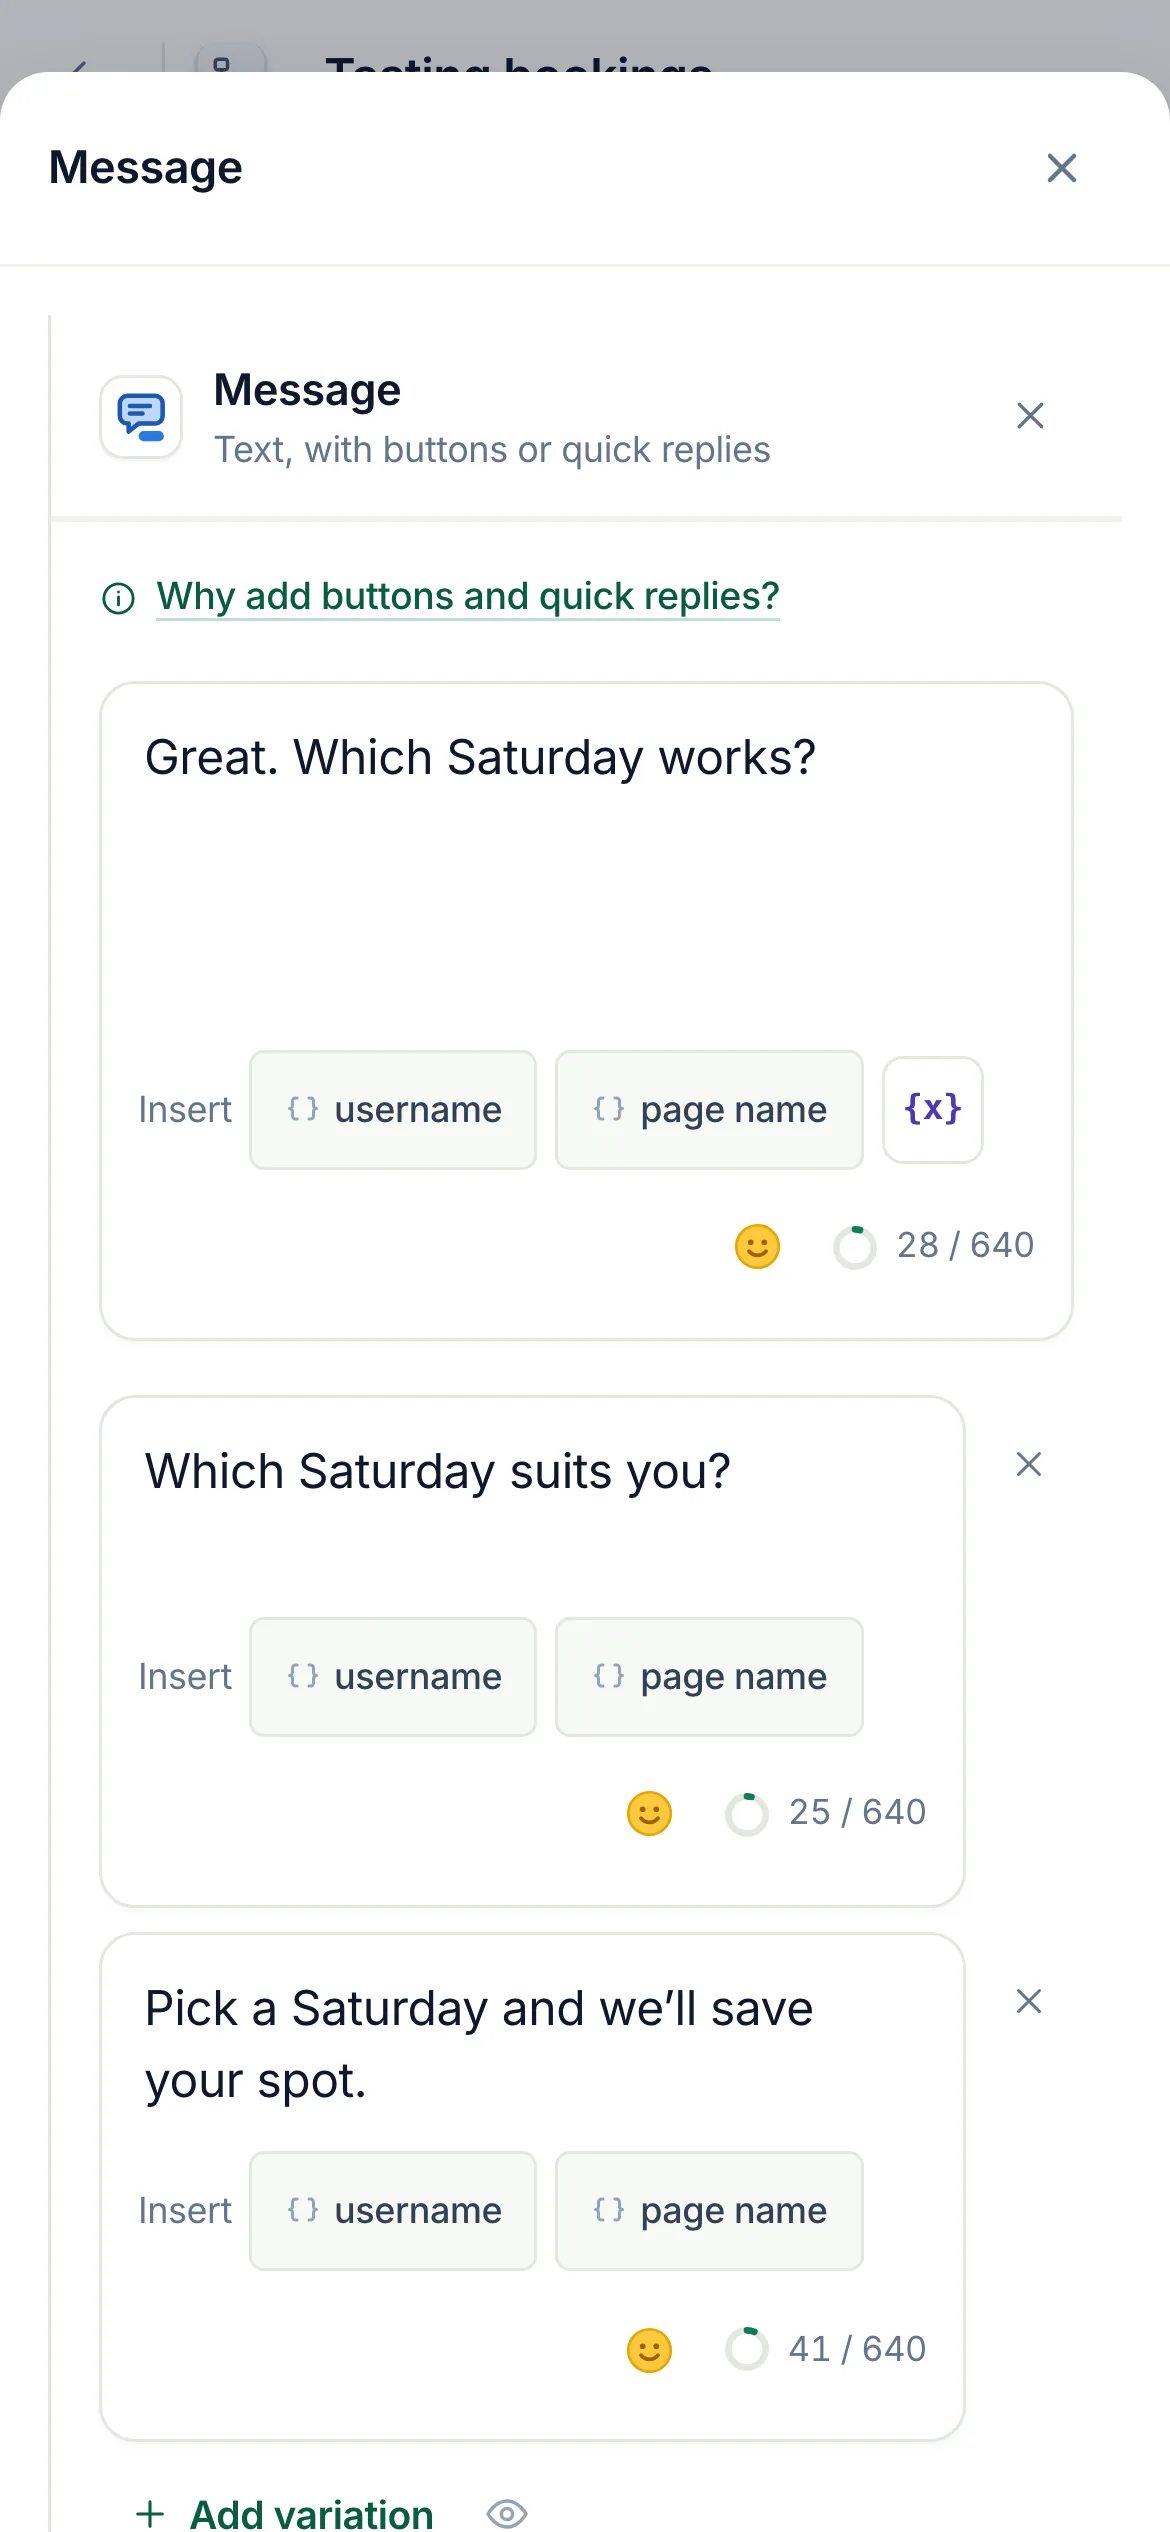The height and width of the screenshot is (2532, 1170).
Task: Click the 41 / 640 character counter
Action: pyautogui.click(x=857, y=2349)
